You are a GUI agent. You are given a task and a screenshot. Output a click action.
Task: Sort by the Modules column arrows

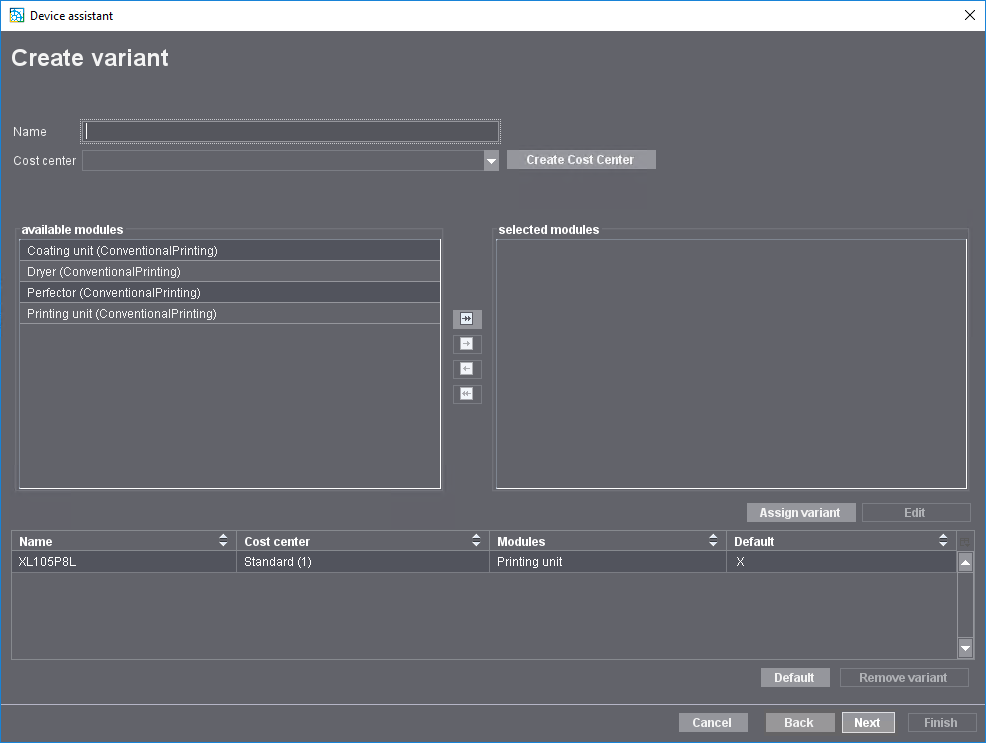pos(712,540)
